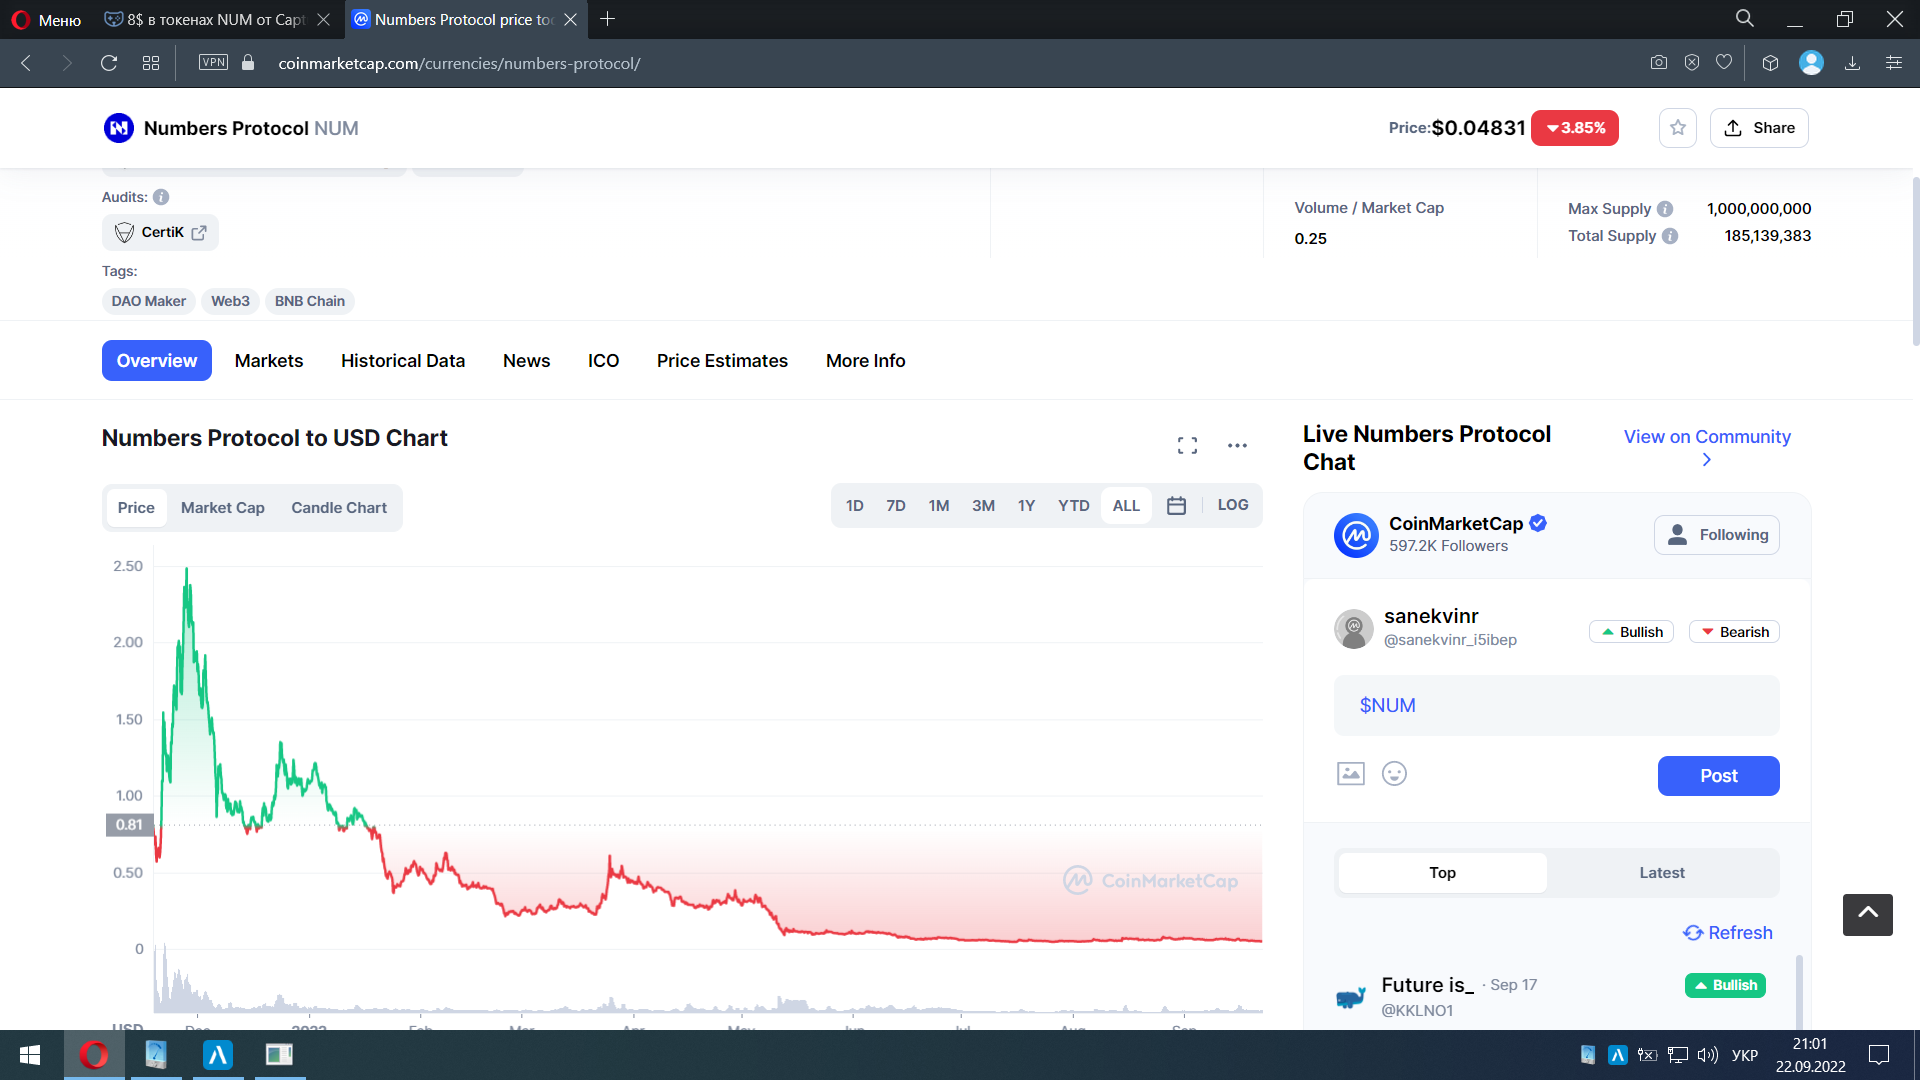Open the ICO tab
This screenshot has width=1920, height=1080.
coord(603,361)
